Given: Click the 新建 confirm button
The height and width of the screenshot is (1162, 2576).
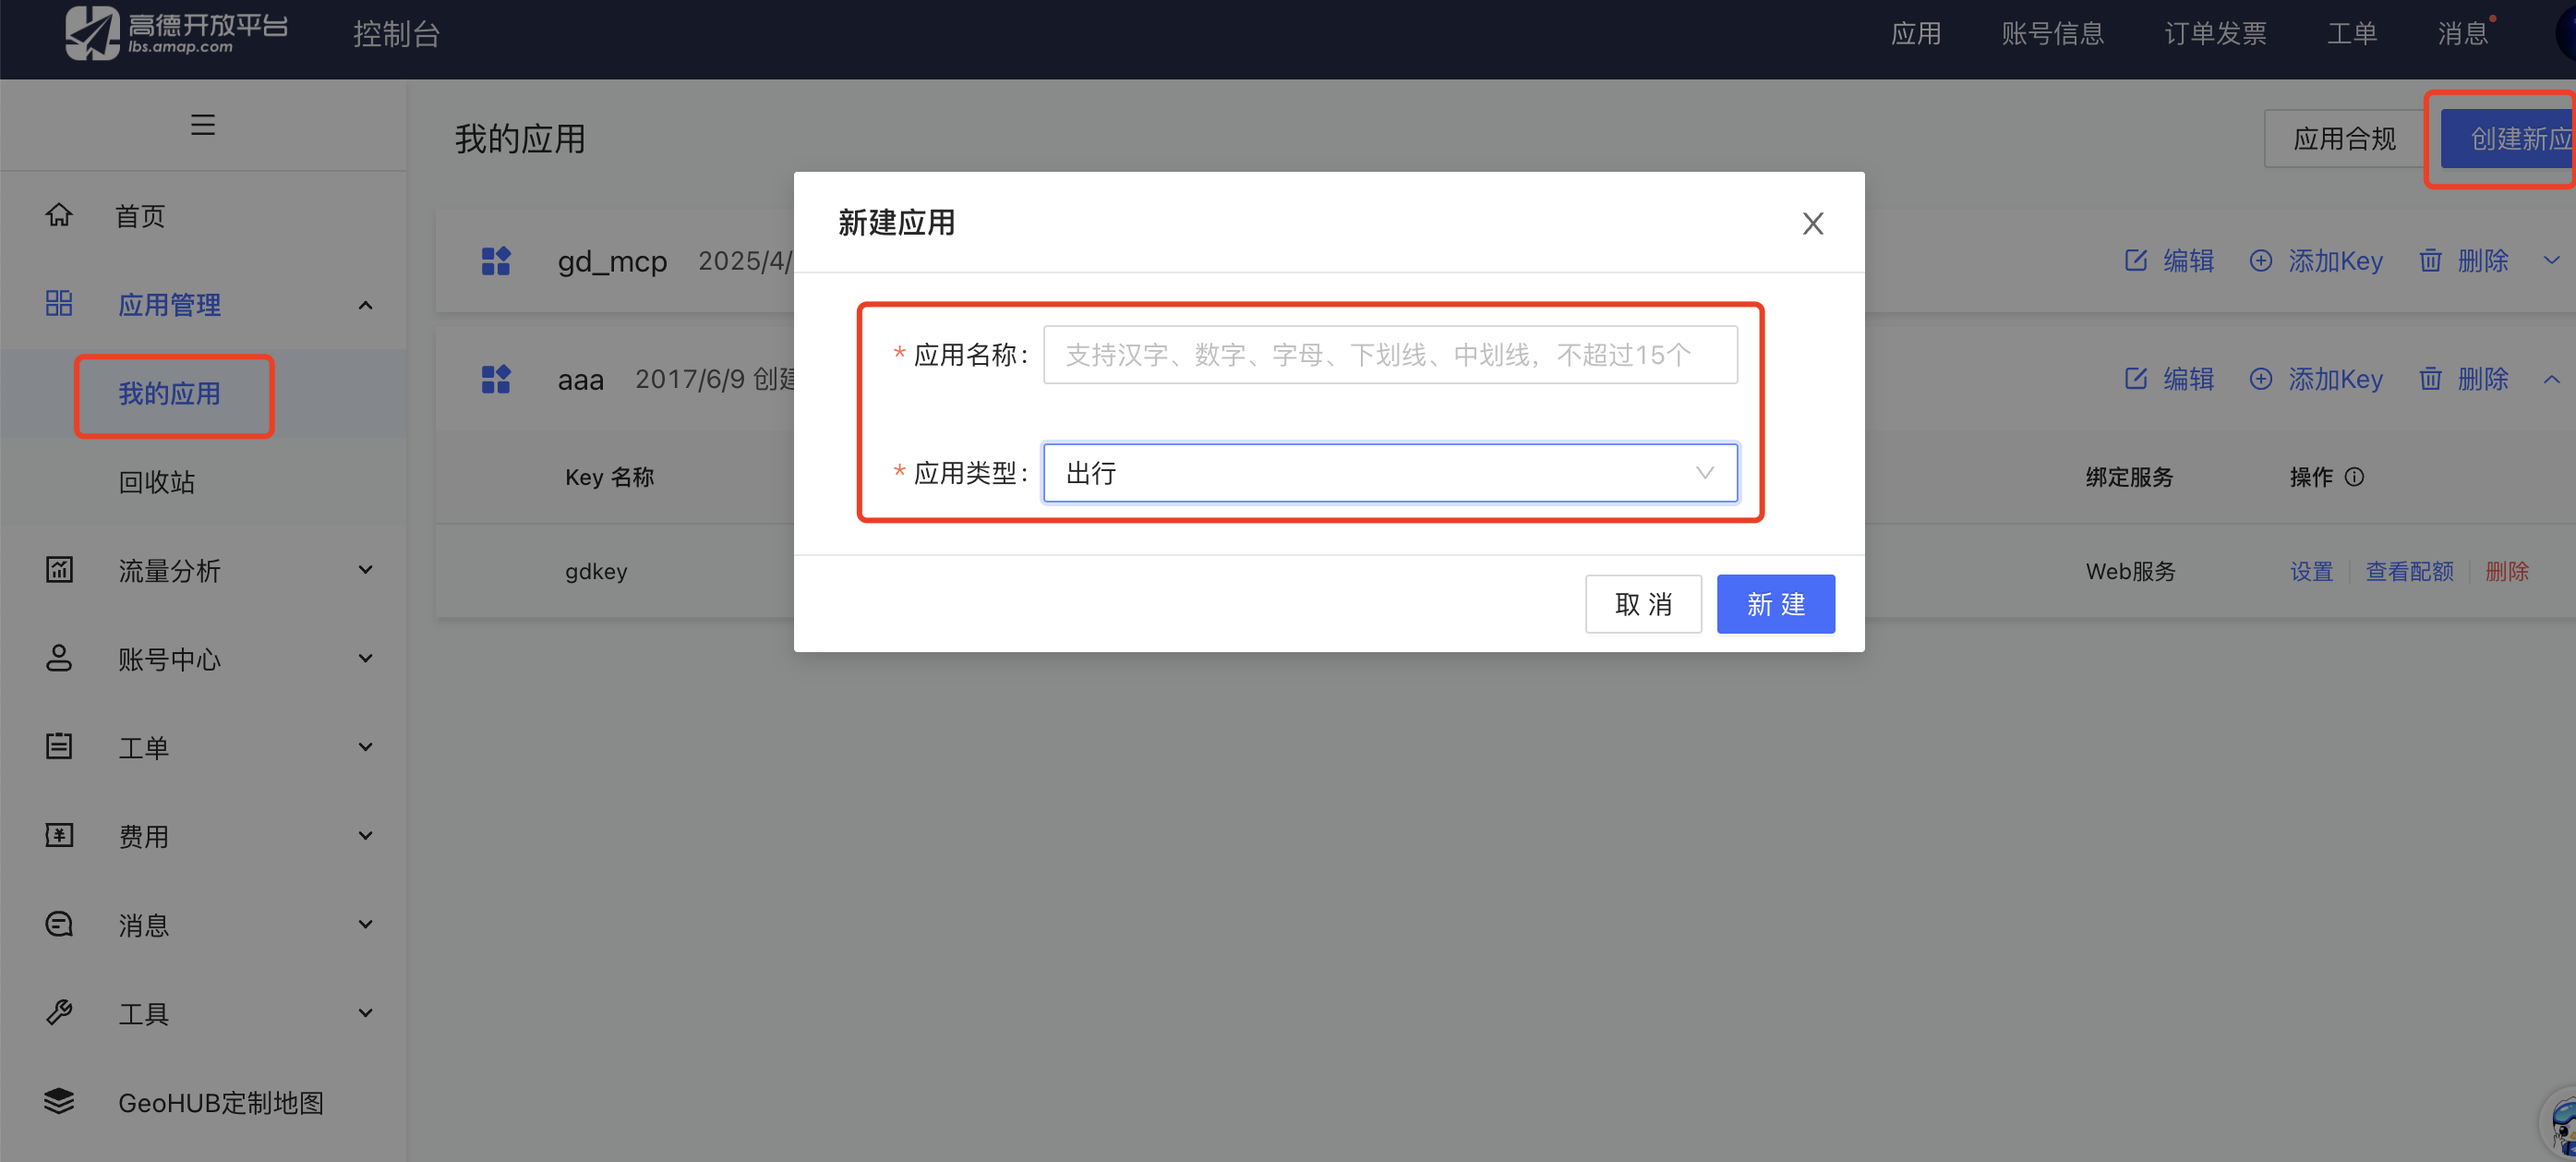Looking at the screenshot, I should click(x=1775, y=604).
